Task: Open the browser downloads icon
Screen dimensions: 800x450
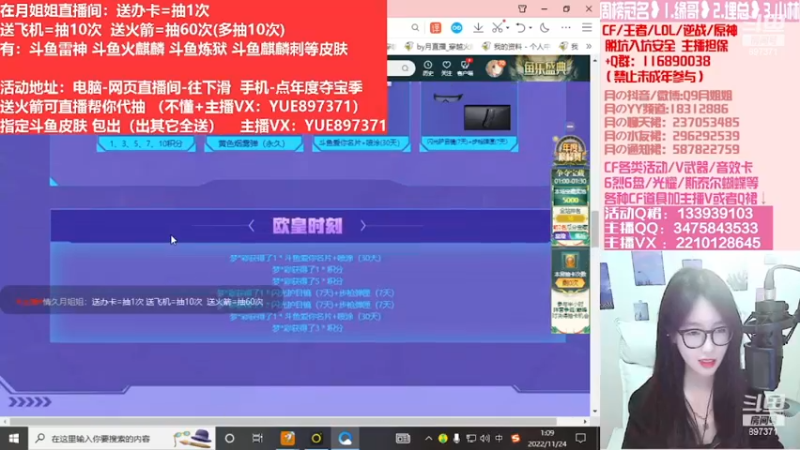Action: click(x=478, y=28)
